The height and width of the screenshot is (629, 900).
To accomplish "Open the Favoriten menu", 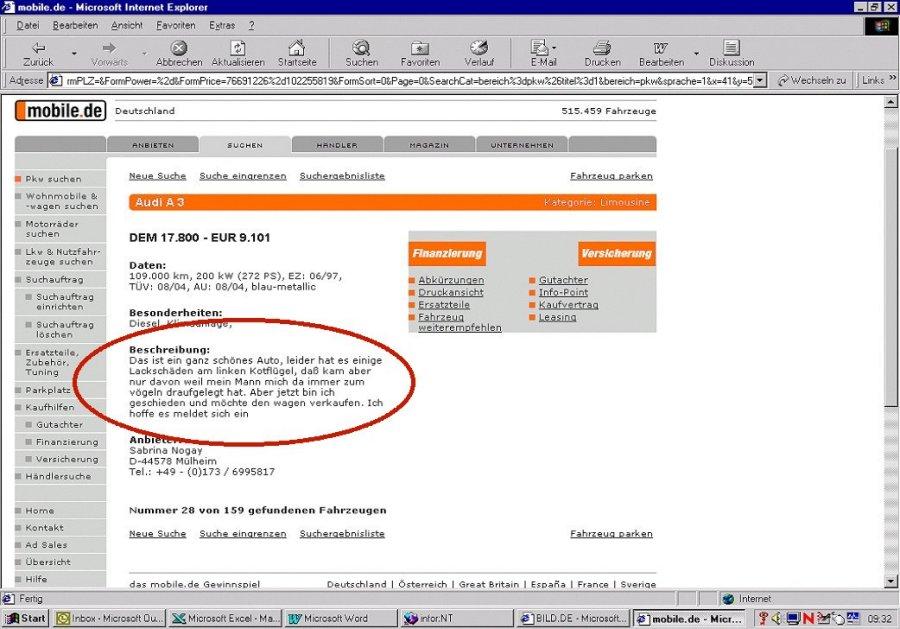I will (176, 25).
